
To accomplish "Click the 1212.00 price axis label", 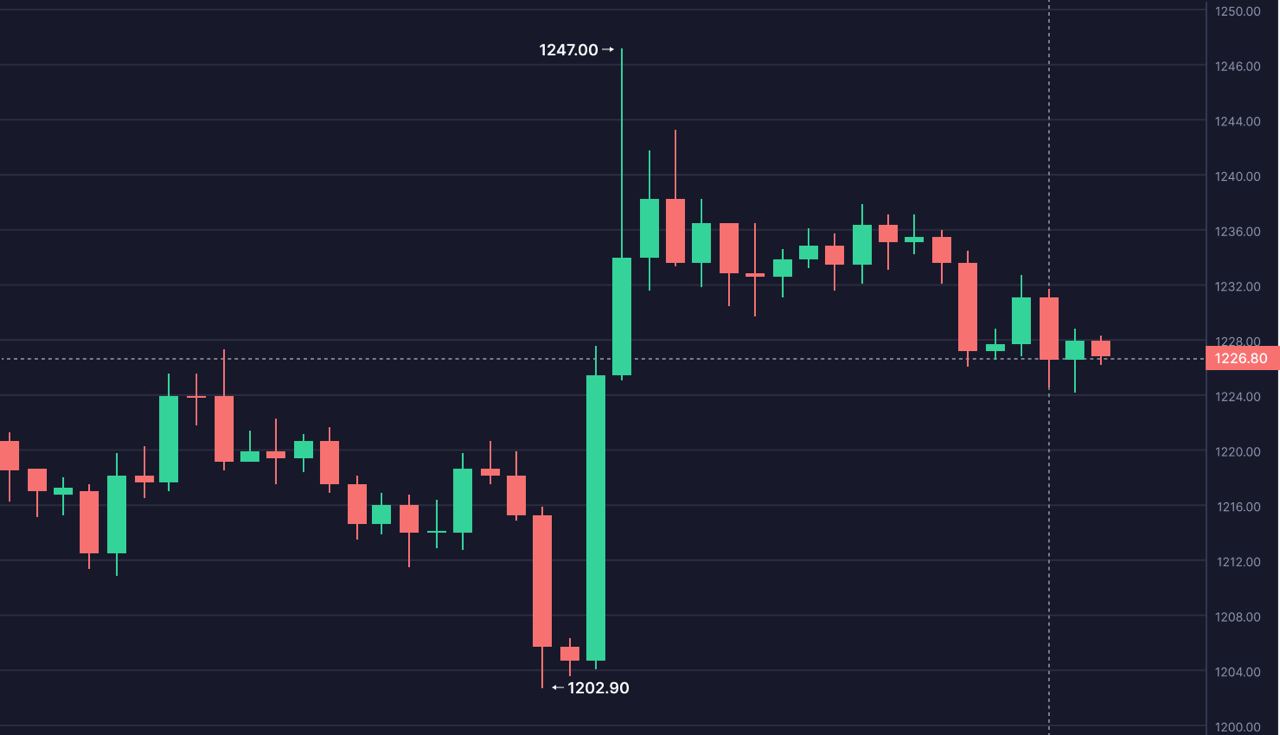I will (x=1237, y=562).
